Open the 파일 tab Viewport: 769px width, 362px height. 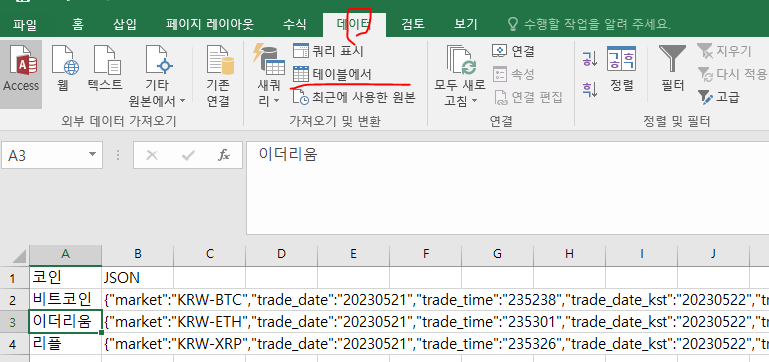(25, 24)
